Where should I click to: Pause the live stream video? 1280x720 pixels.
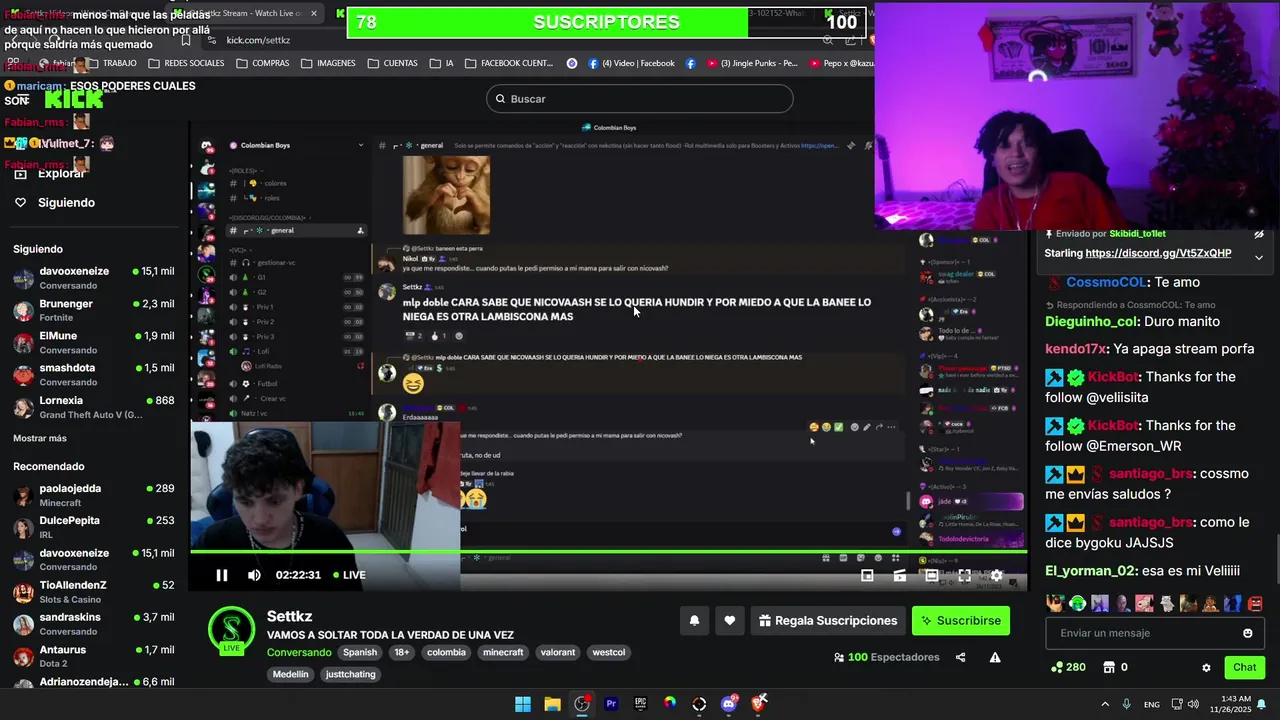(x=222, y=575)
